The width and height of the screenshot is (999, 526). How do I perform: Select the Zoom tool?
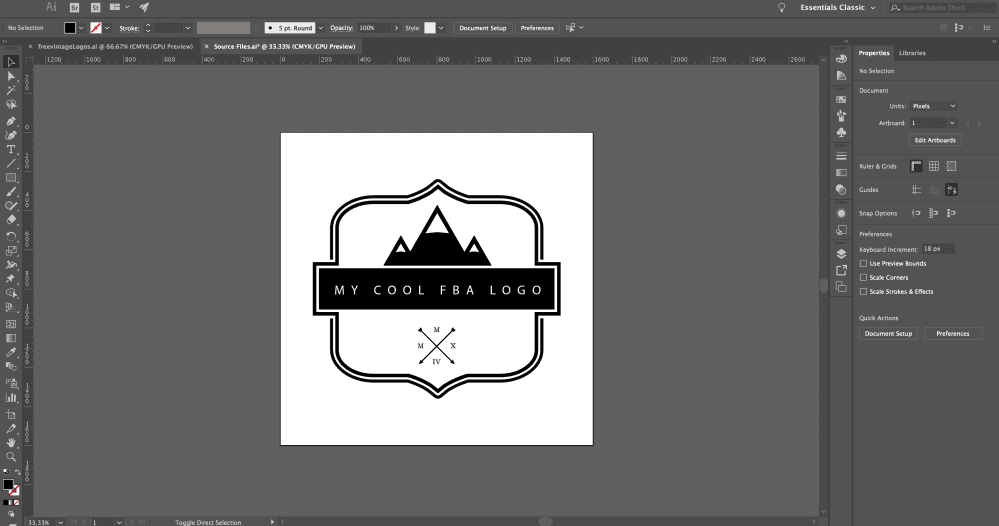[x=11, y=457]
